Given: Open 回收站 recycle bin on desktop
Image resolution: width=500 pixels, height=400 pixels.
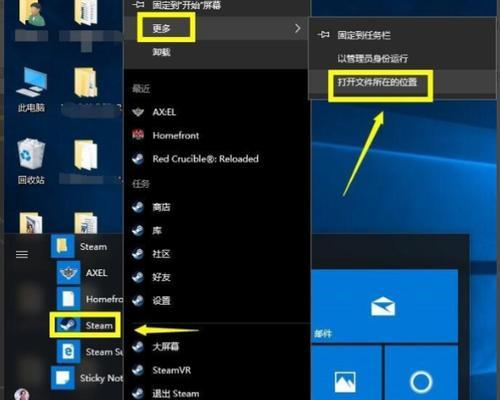Looking at the screenshot, I should tap(31, 162).
